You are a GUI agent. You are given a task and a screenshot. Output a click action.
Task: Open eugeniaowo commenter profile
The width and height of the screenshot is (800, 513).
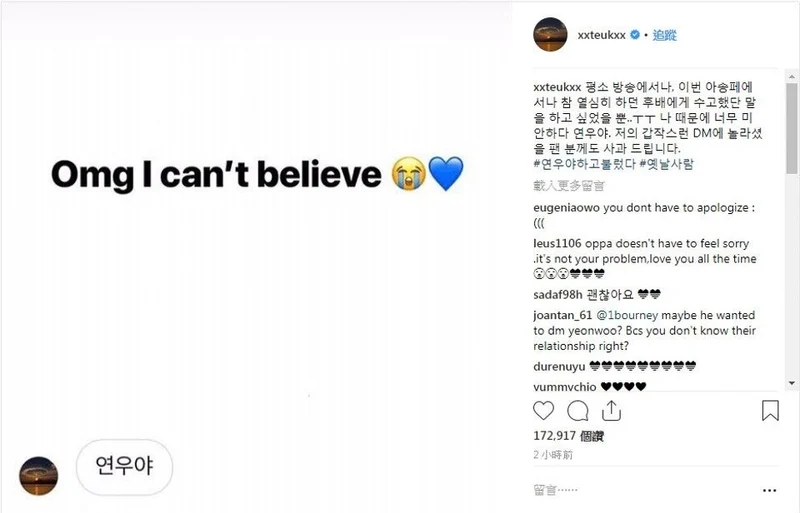click(564, 207)
